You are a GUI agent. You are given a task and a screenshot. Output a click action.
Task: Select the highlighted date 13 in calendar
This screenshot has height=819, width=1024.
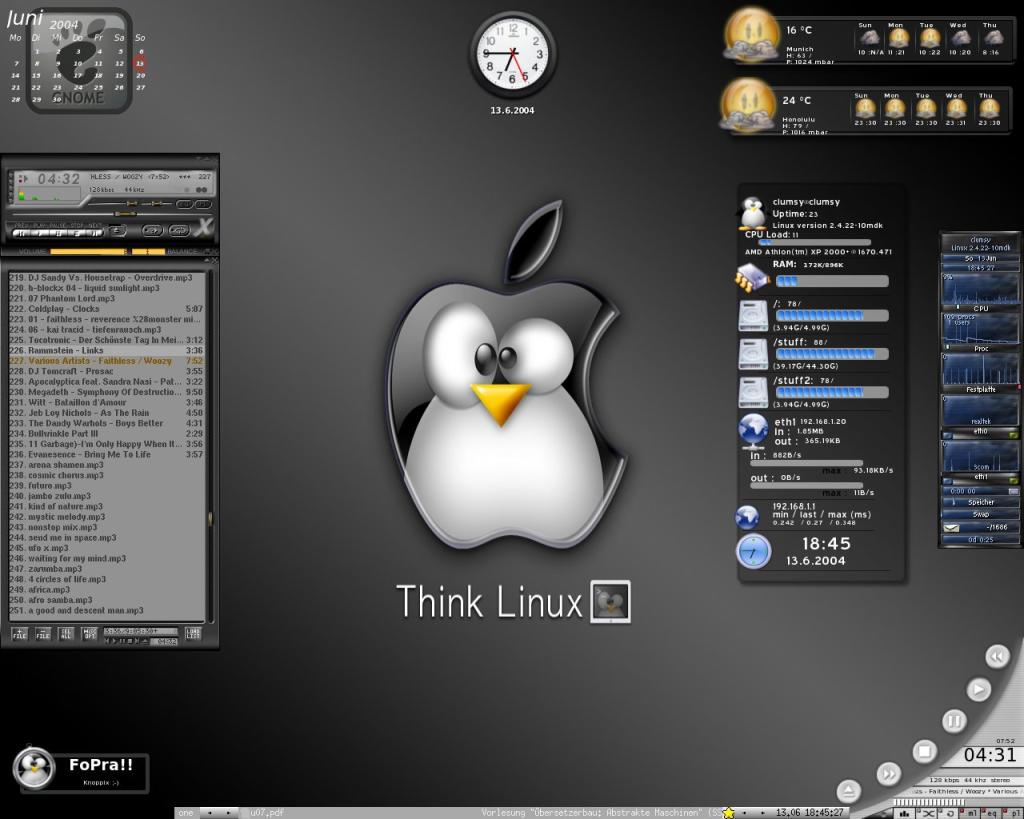140,63
